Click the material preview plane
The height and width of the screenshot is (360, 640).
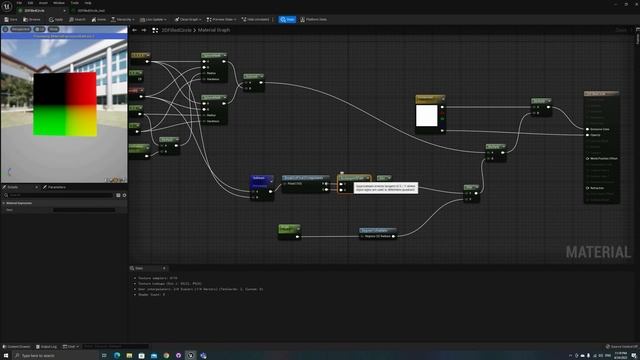(x=64, y=104)
